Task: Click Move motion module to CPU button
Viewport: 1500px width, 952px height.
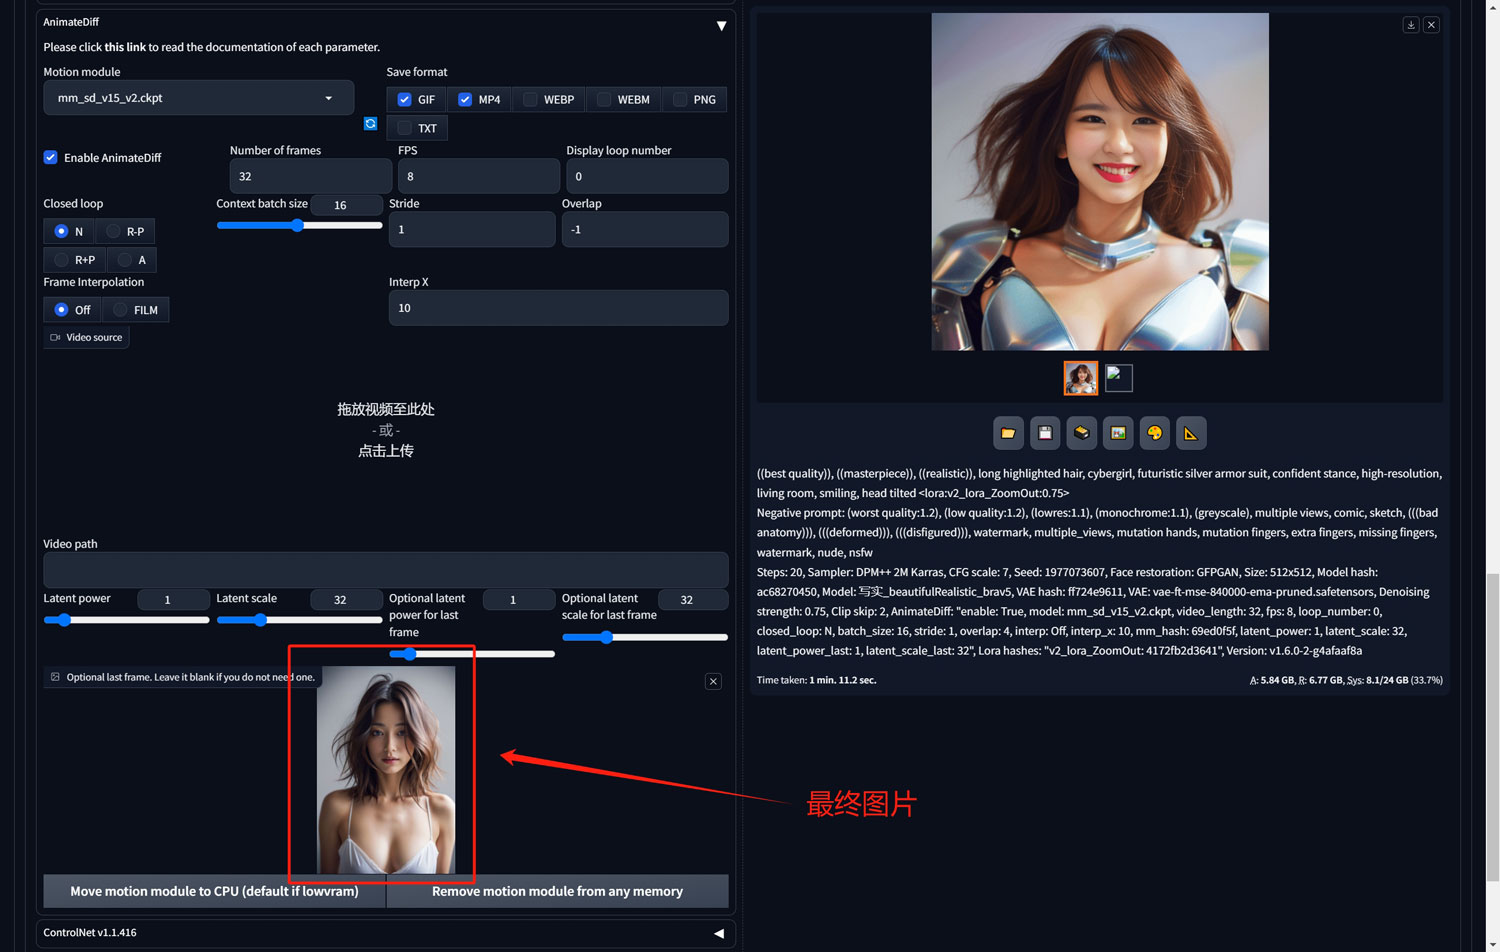Action: (214, 891)
